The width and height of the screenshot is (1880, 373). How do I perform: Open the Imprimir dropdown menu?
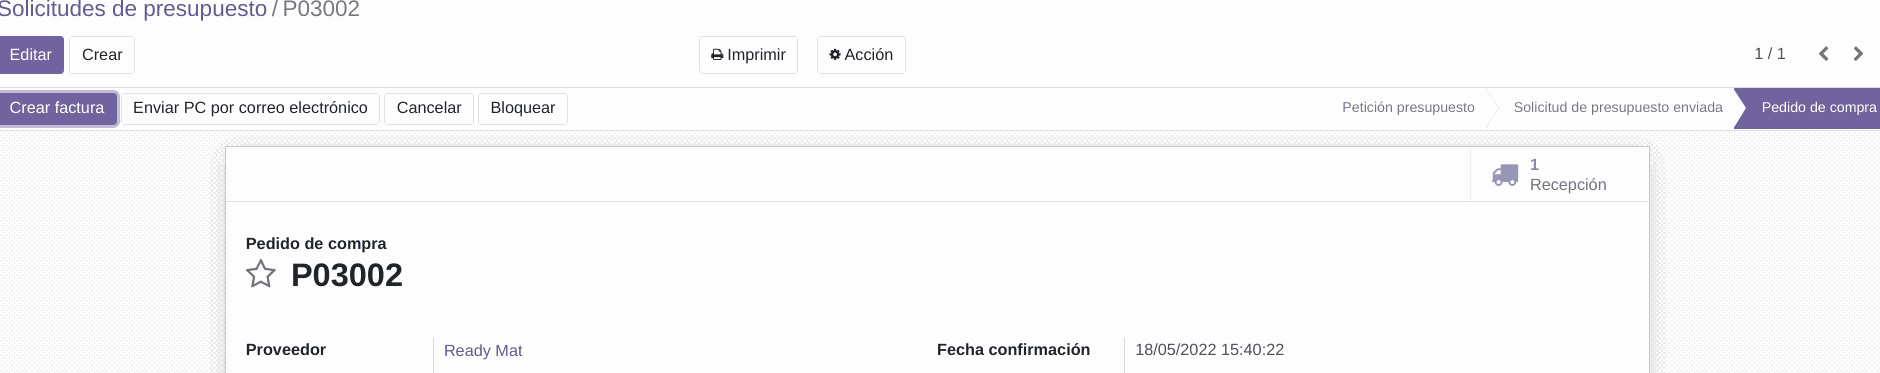748,55
